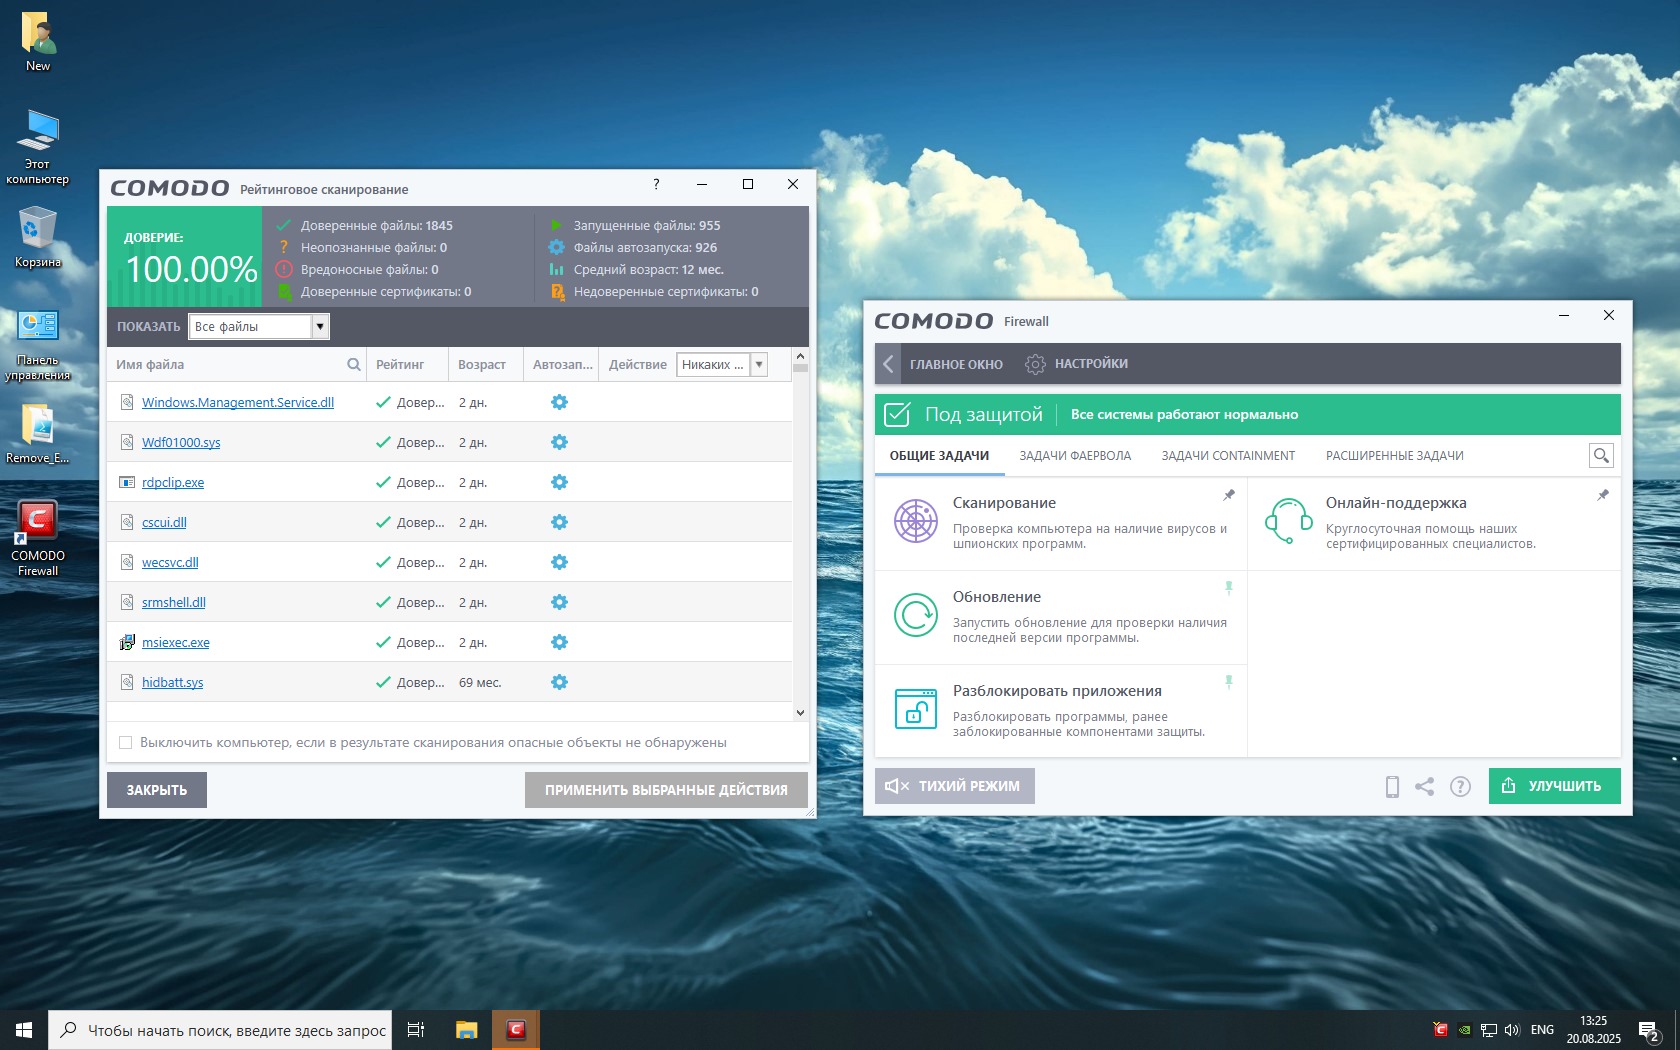1680x1050 pixels.
Task: Click the search magnifier in Firewall tasks
Action: point(1601,456)
